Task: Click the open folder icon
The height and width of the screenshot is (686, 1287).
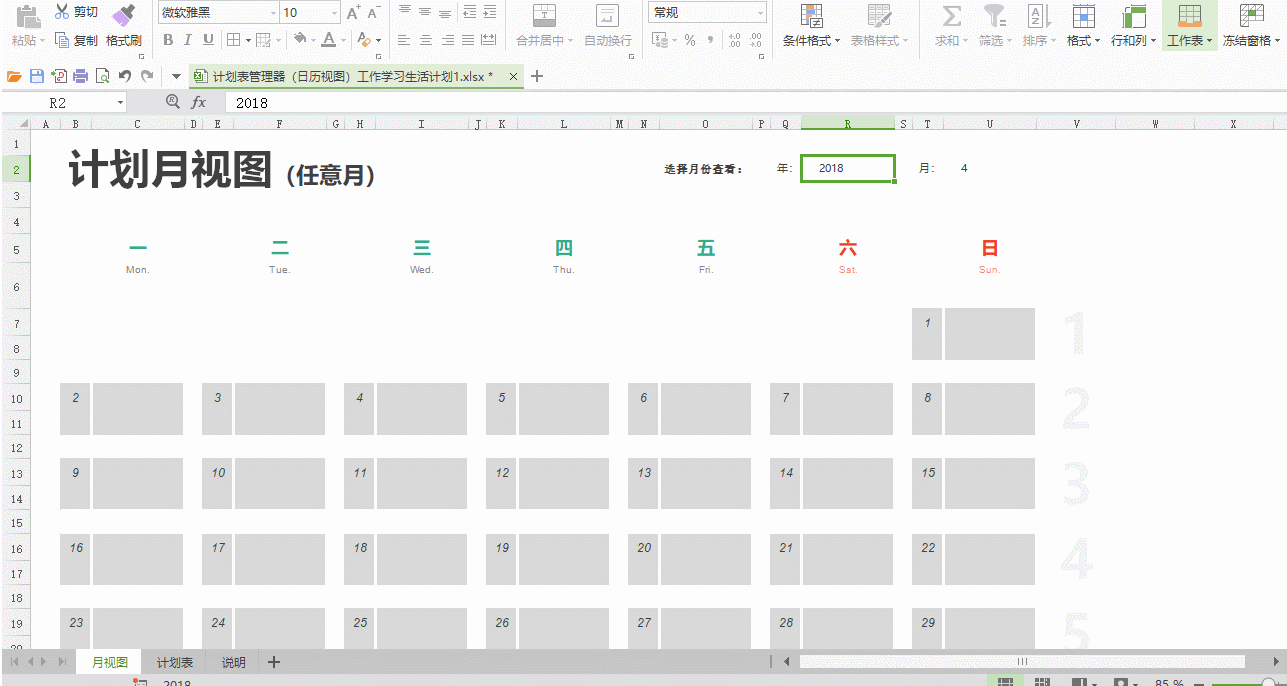Action: [x=14, y=76]
